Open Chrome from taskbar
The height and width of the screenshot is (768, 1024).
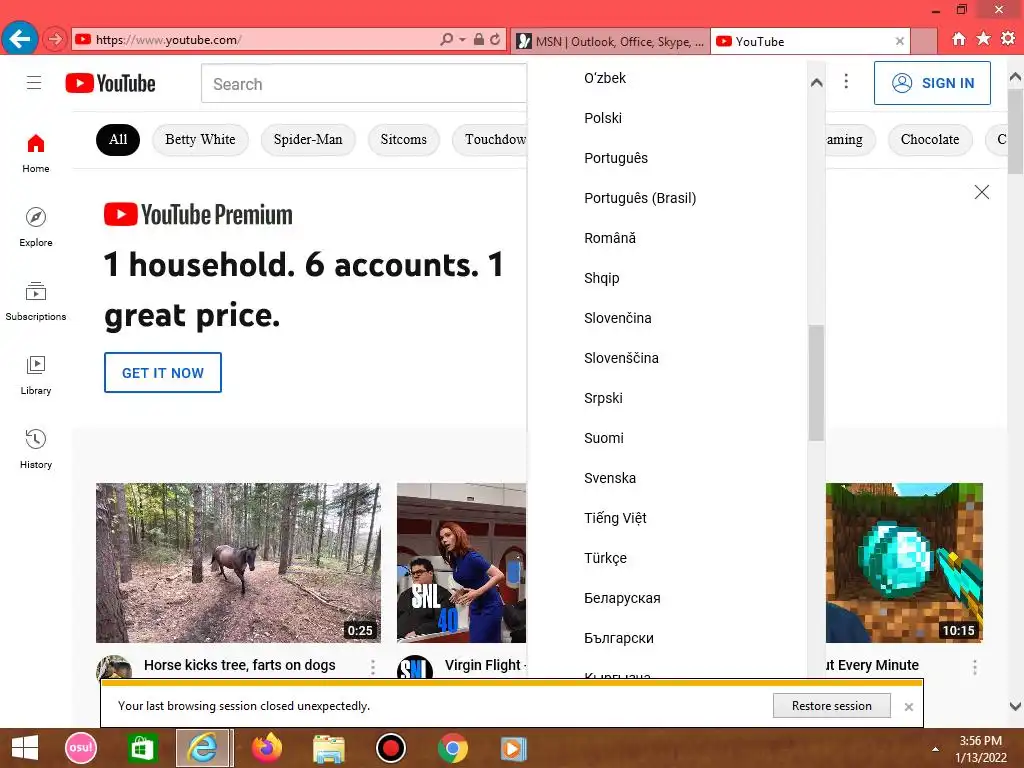453,748
